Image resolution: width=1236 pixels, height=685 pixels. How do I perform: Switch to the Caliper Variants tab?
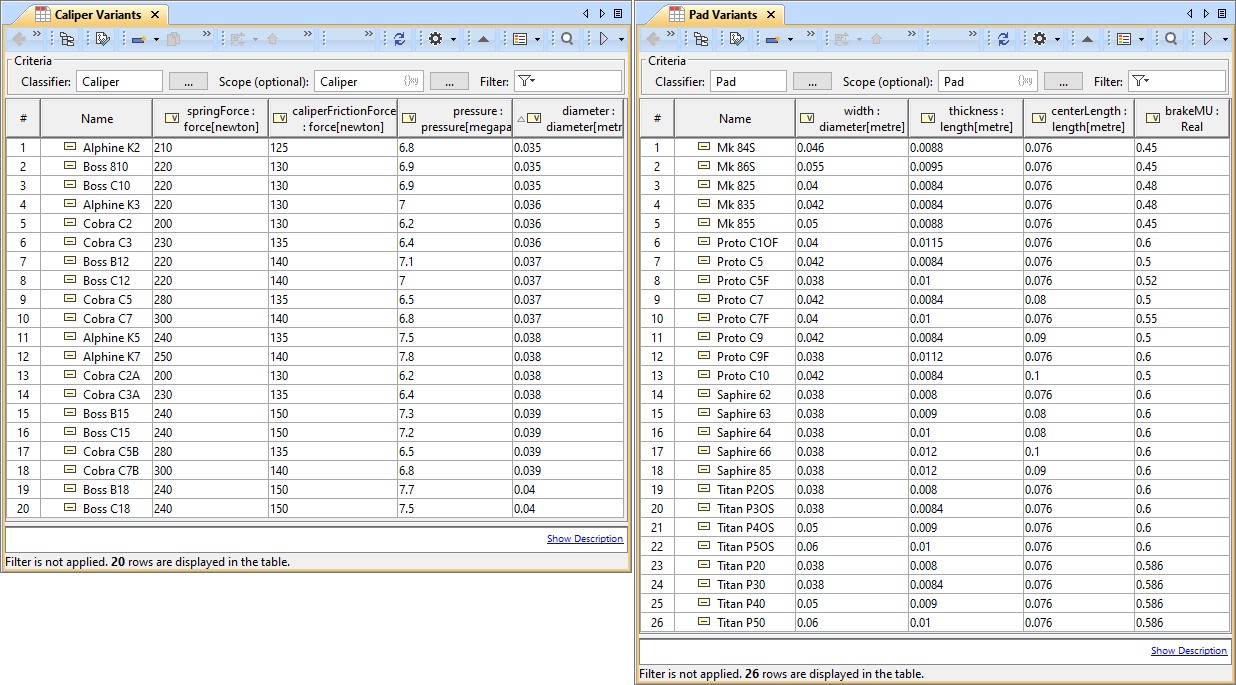[x=96, y=15]
